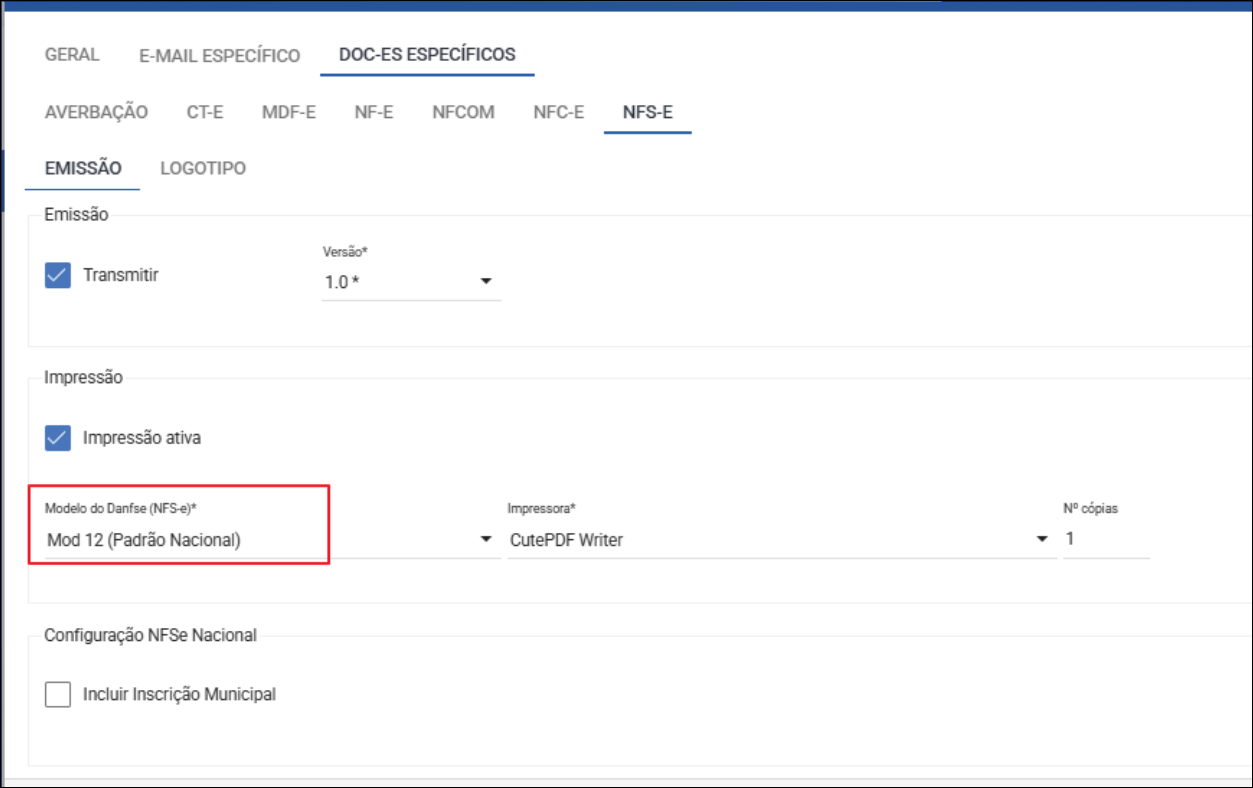Disable the Impressão ativa checkbox

point(58,438)
